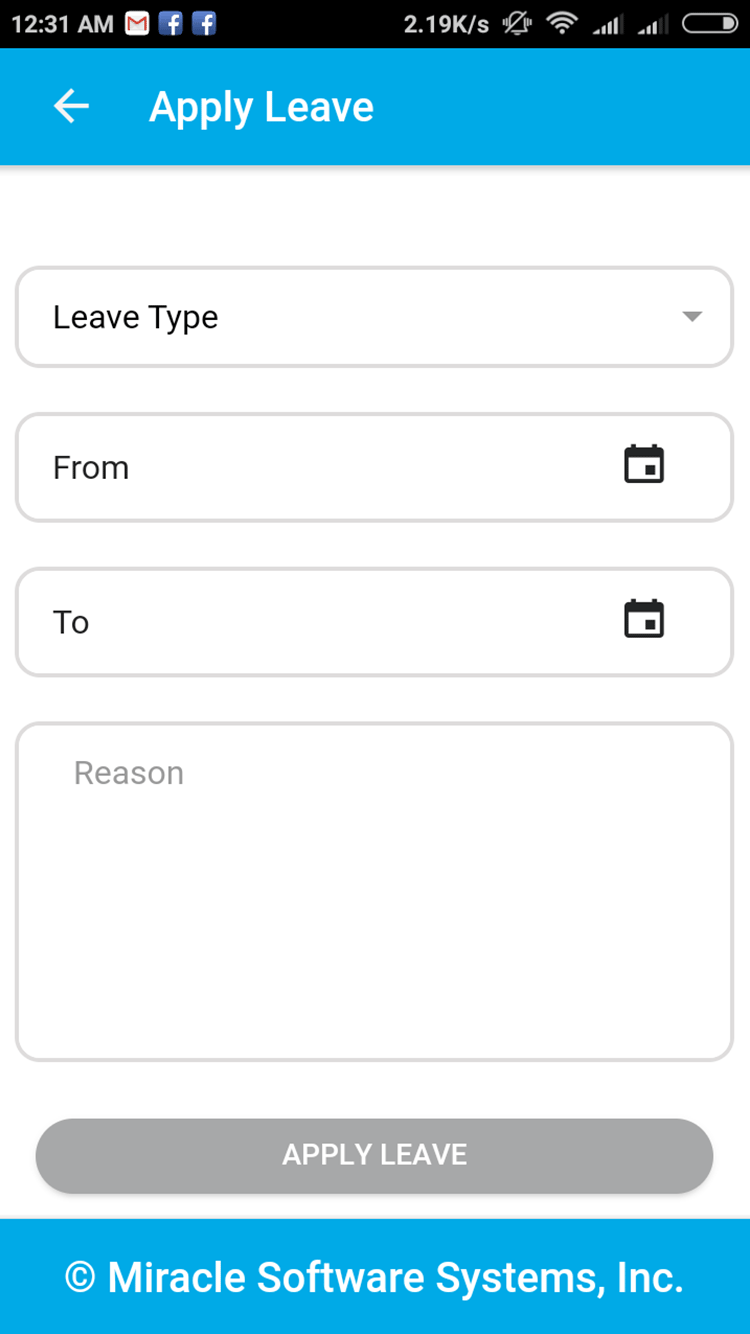
Task: Expand the Leave Type dropdown arrow
Action: 691,316
